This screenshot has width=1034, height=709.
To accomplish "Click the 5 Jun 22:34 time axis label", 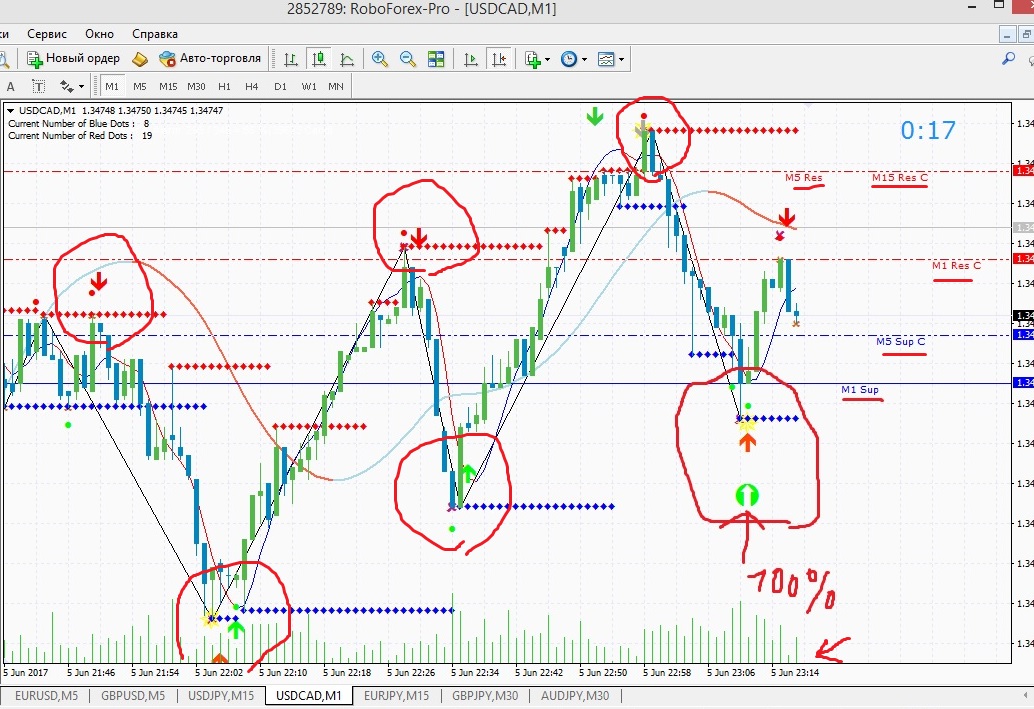I will (x=475, y=673).
